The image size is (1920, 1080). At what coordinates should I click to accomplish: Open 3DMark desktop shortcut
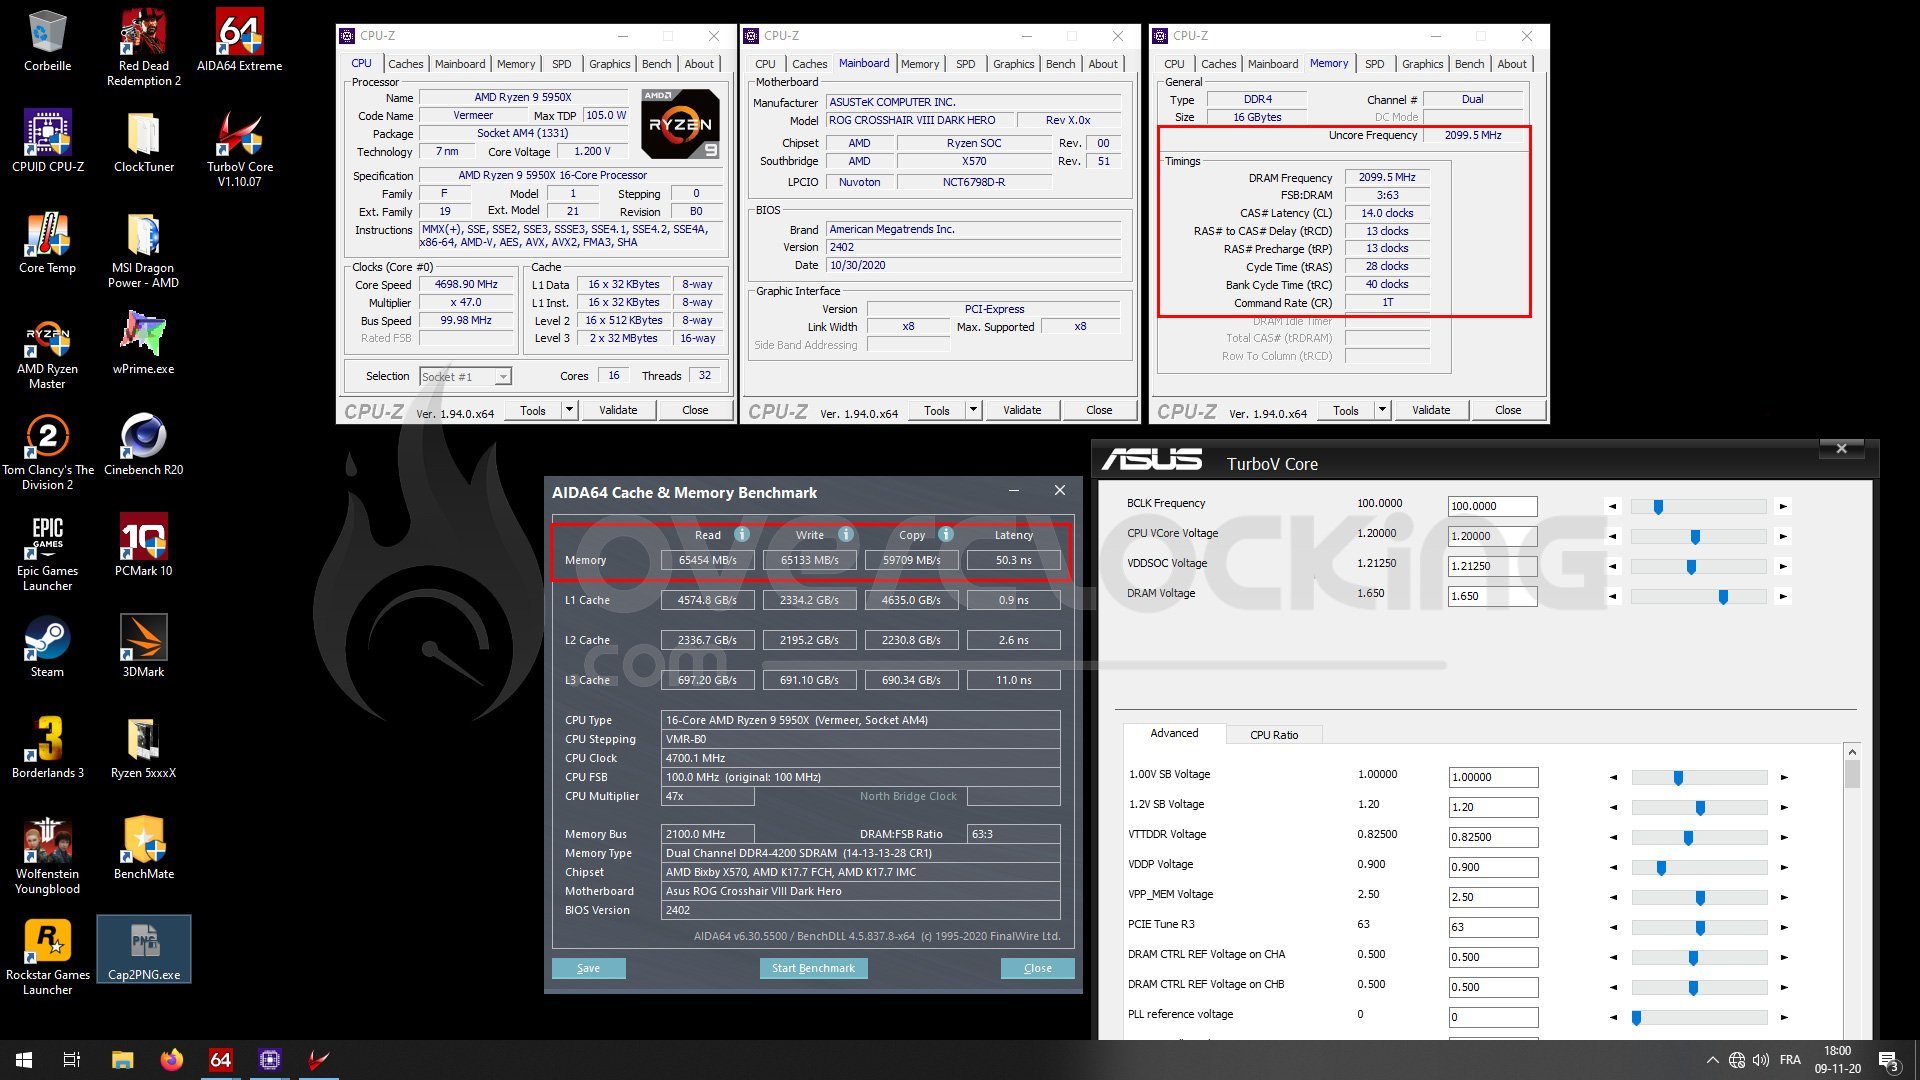(144, 647)
